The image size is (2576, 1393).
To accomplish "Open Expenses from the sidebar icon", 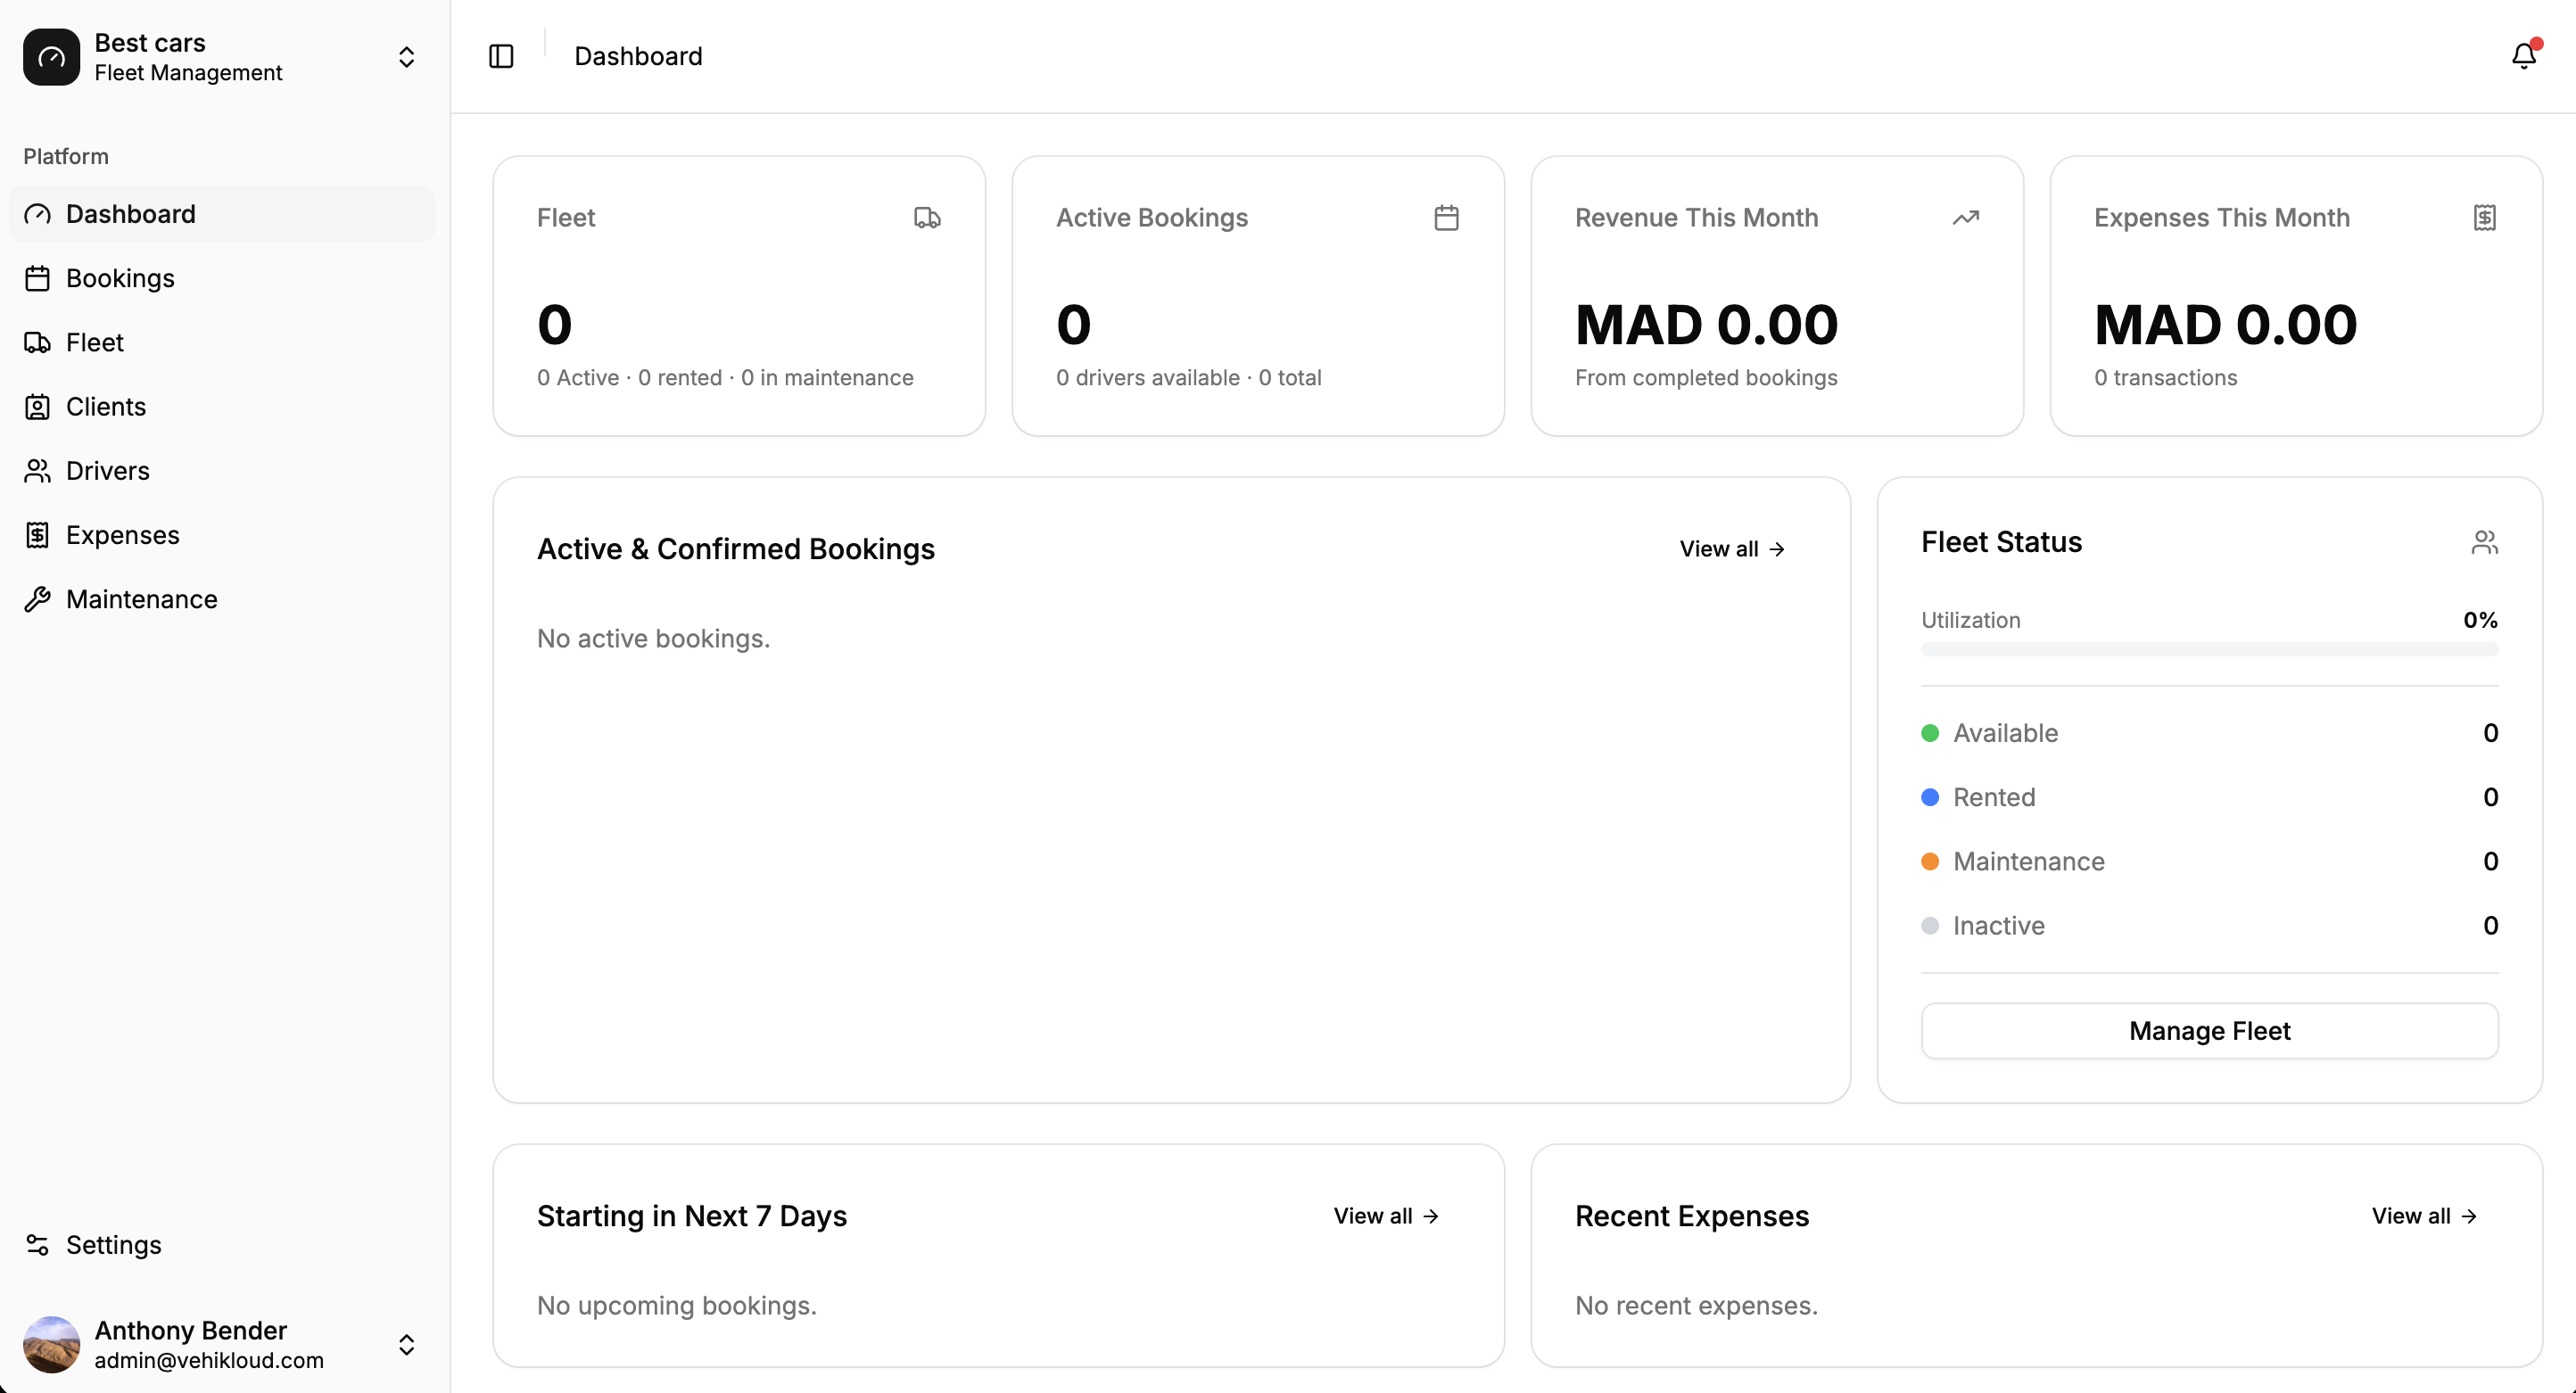I will [x=37, y=535].
